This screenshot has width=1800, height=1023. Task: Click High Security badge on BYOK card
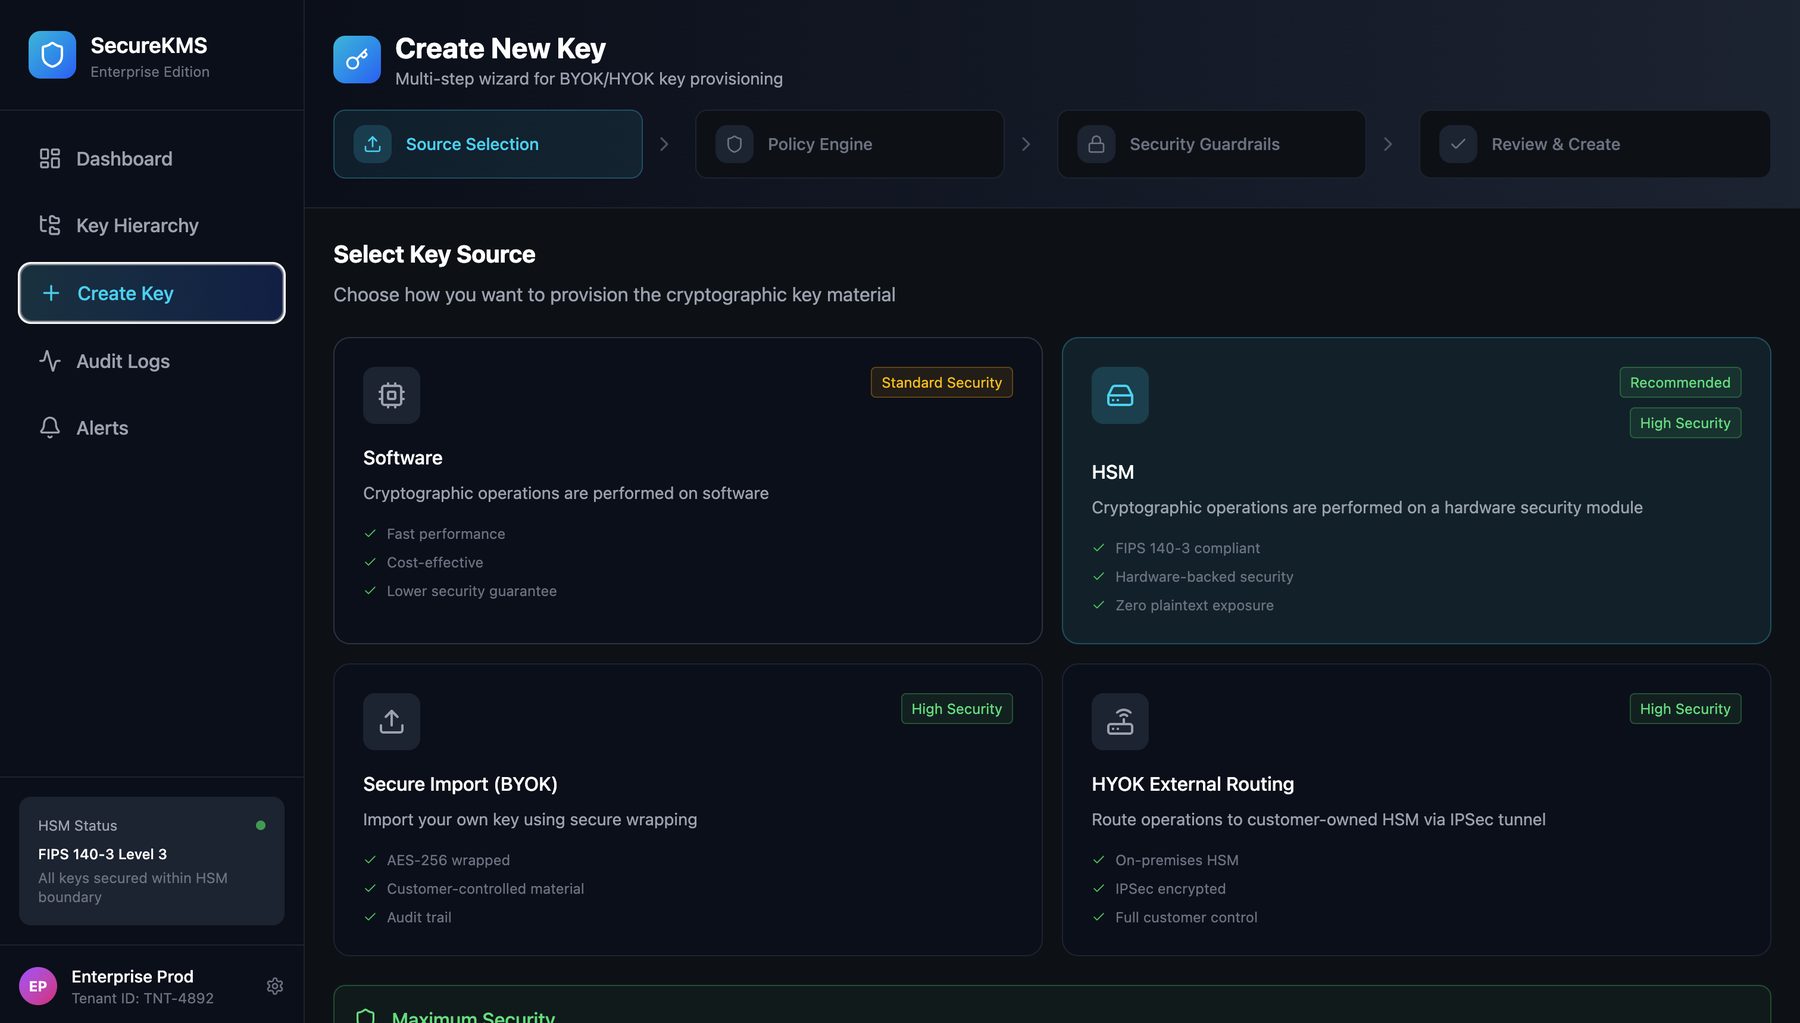[x=956, y=709]
